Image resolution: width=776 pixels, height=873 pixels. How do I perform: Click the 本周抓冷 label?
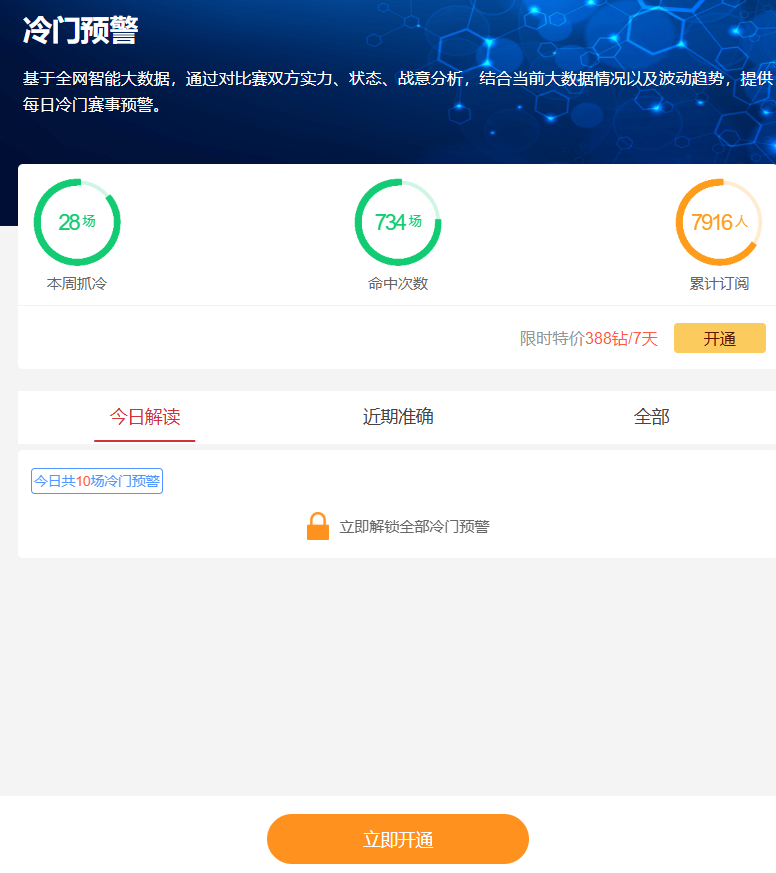tap(77, 284)
